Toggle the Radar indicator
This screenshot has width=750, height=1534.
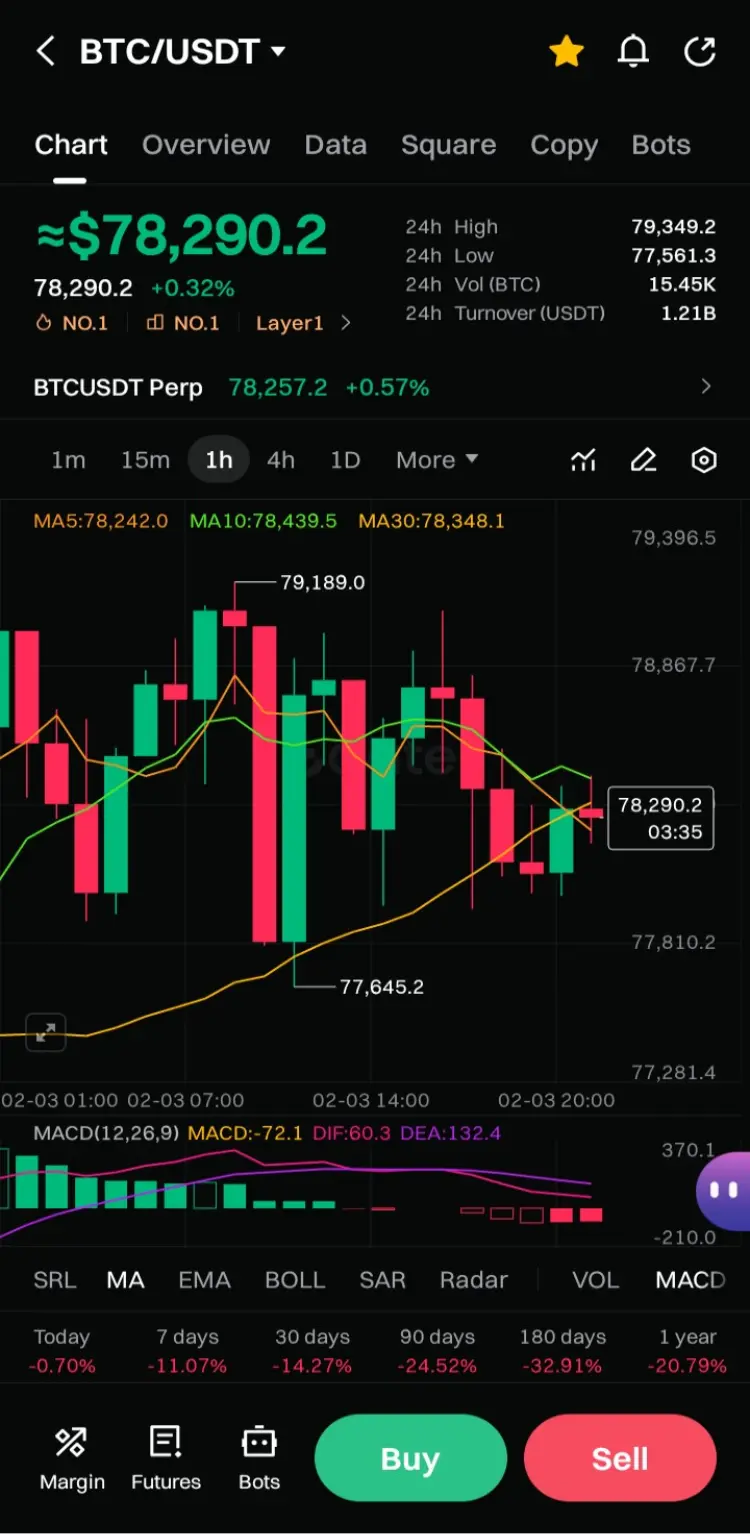[x=474, y=1280]
